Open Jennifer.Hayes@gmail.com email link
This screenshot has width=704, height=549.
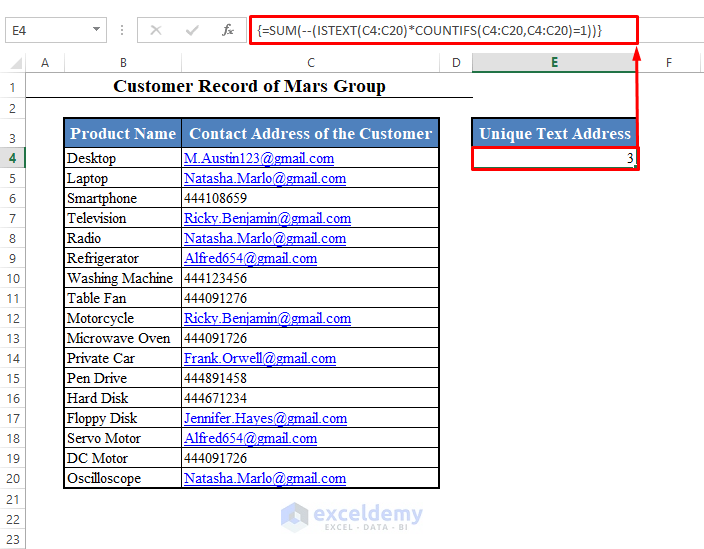(x=265, y=418)
